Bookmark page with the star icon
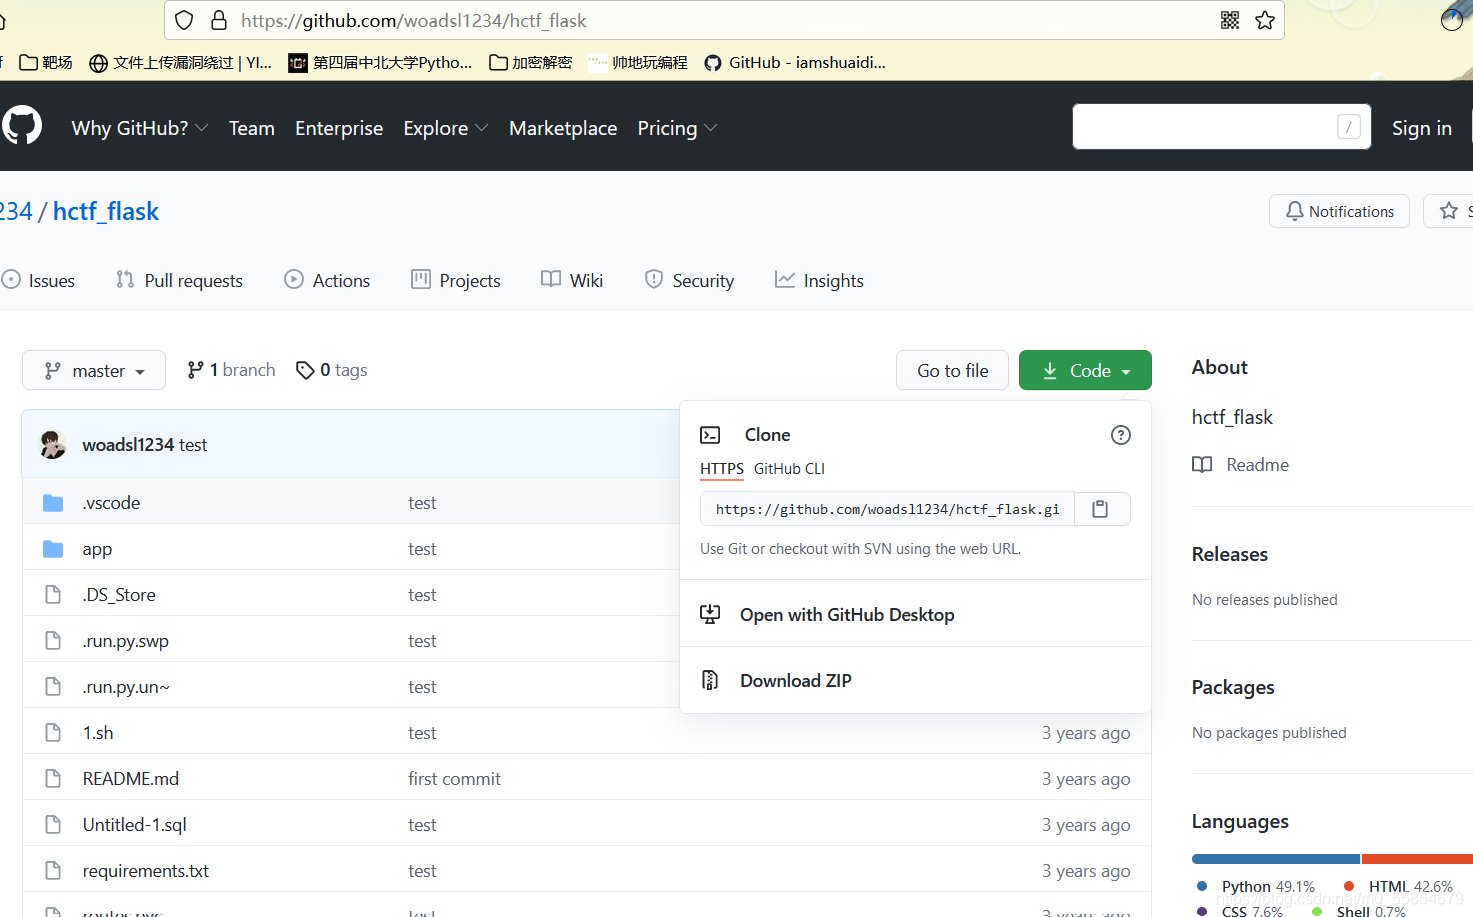 coord(1265,20)
